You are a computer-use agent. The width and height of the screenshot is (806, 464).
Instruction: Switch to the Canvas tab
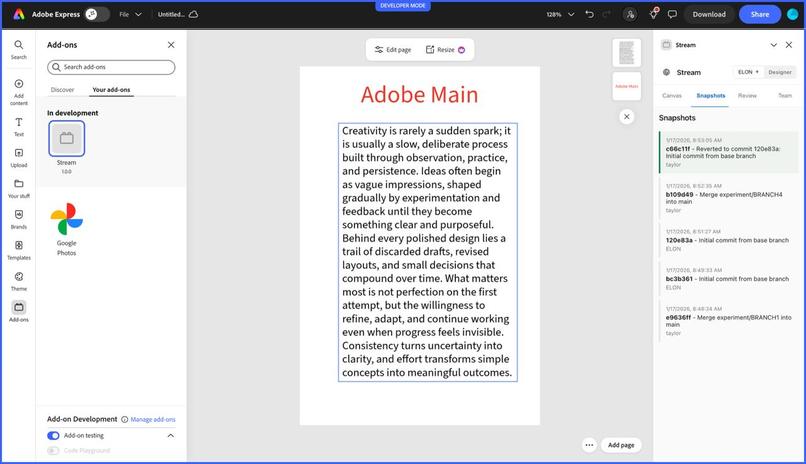(672, 96)
